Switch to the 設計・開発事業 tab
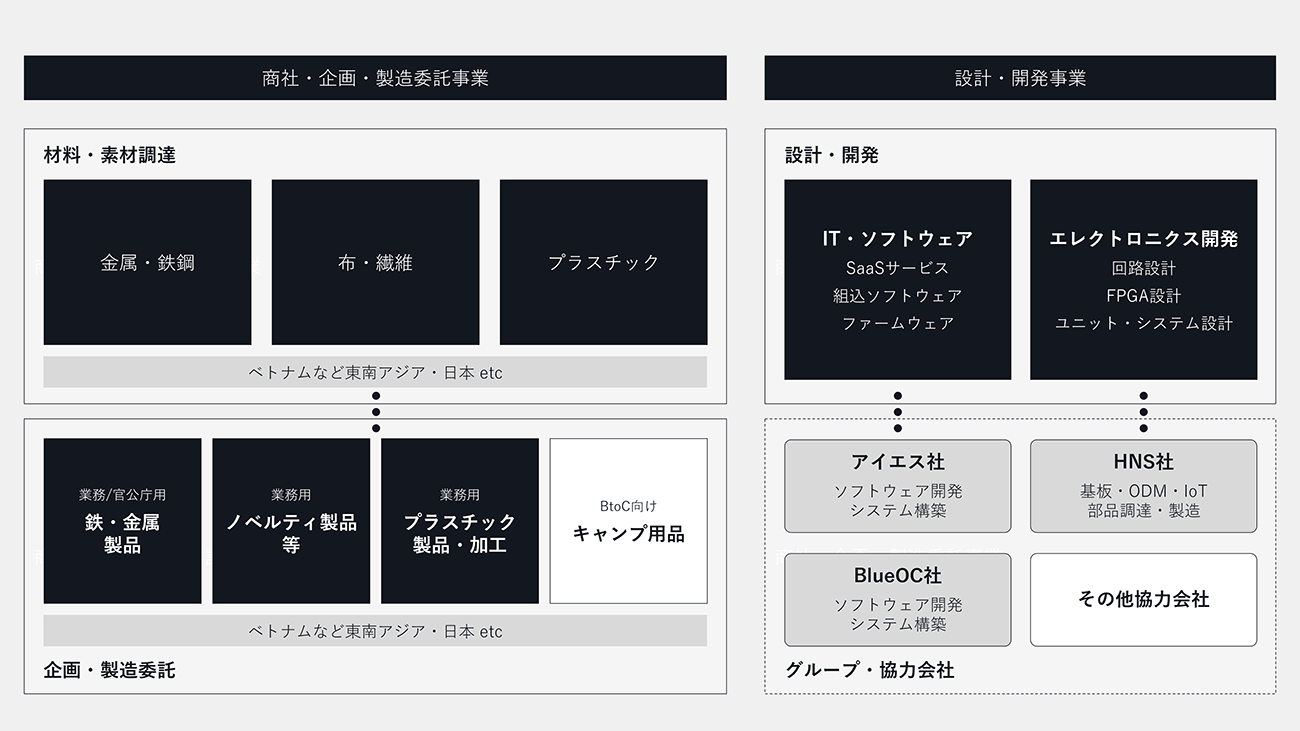 tap(1020, 77)
